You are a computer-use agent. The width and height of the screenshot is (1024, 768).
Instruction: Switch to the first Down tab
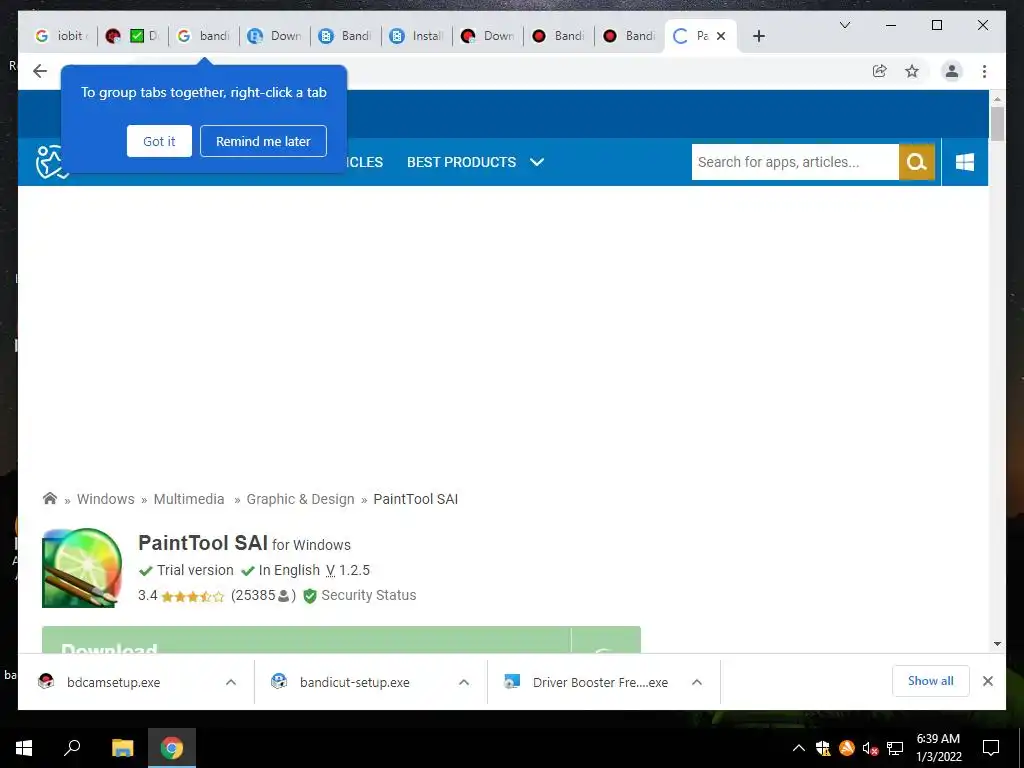click(275, 36)
